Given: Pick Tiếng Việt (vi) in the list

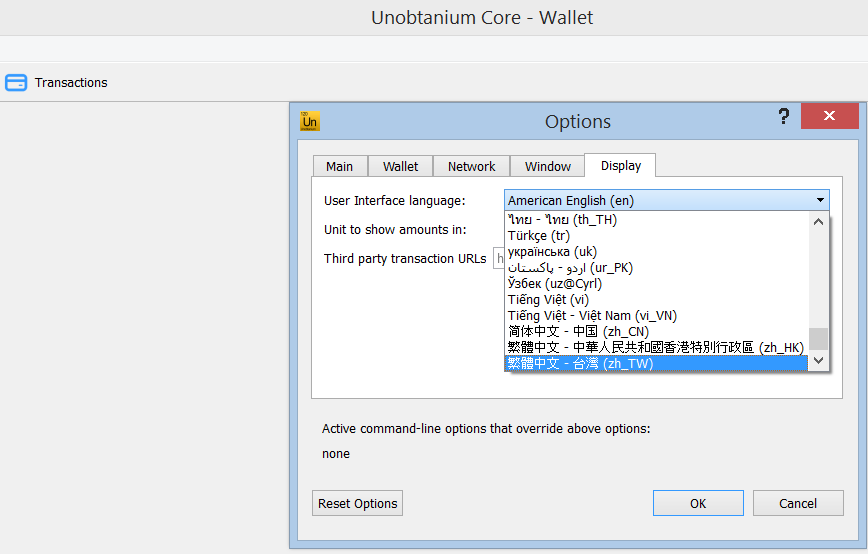Looking at the screenshot, I should 548,300.
